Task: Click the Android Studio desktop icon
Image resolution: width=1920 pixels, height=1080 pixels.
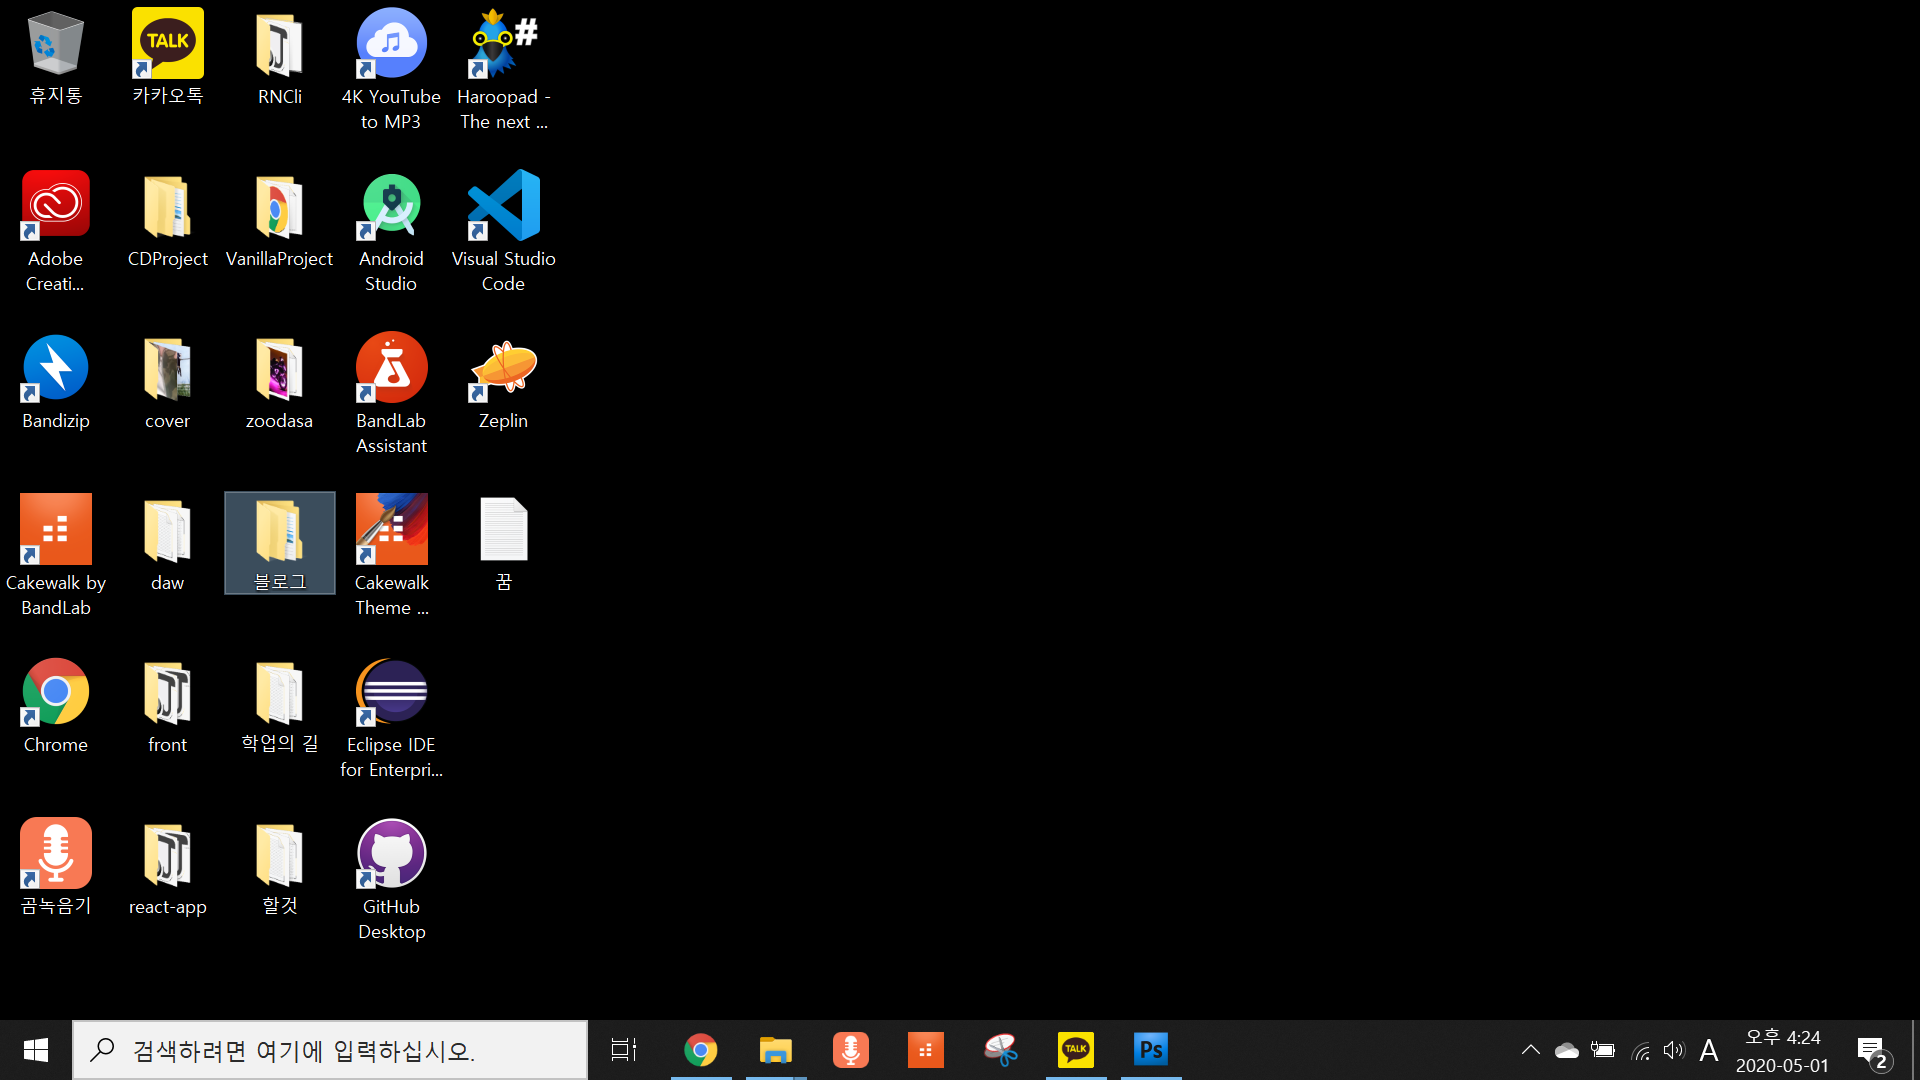Action: tap(391, 206)
